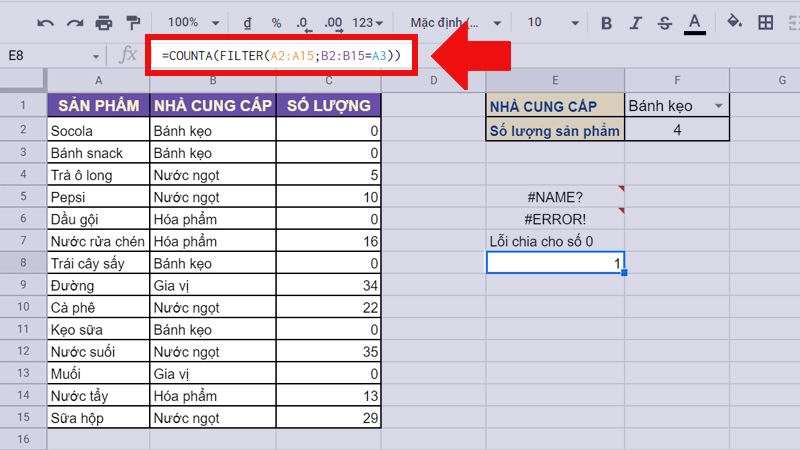Format as percent

(x=276, y=22)
